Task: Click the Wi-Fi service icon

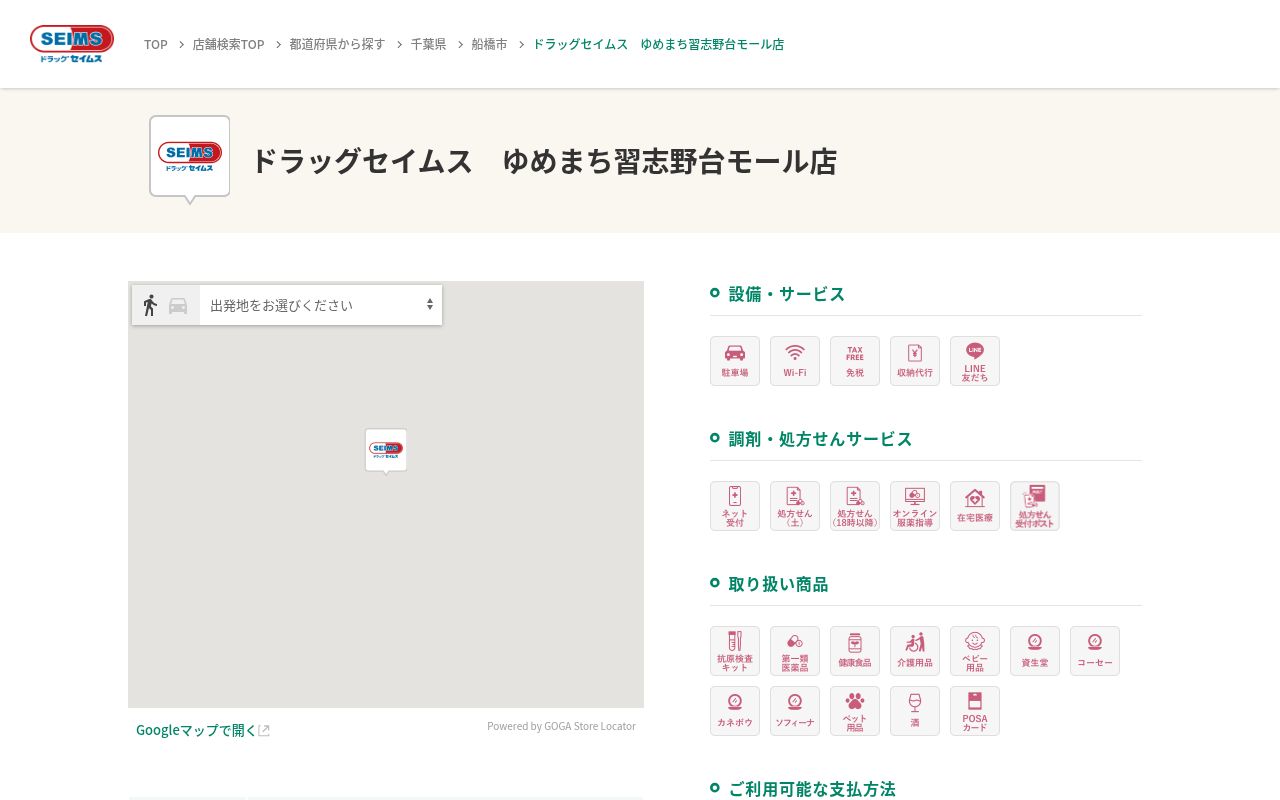Action: (x=795, y=361)
